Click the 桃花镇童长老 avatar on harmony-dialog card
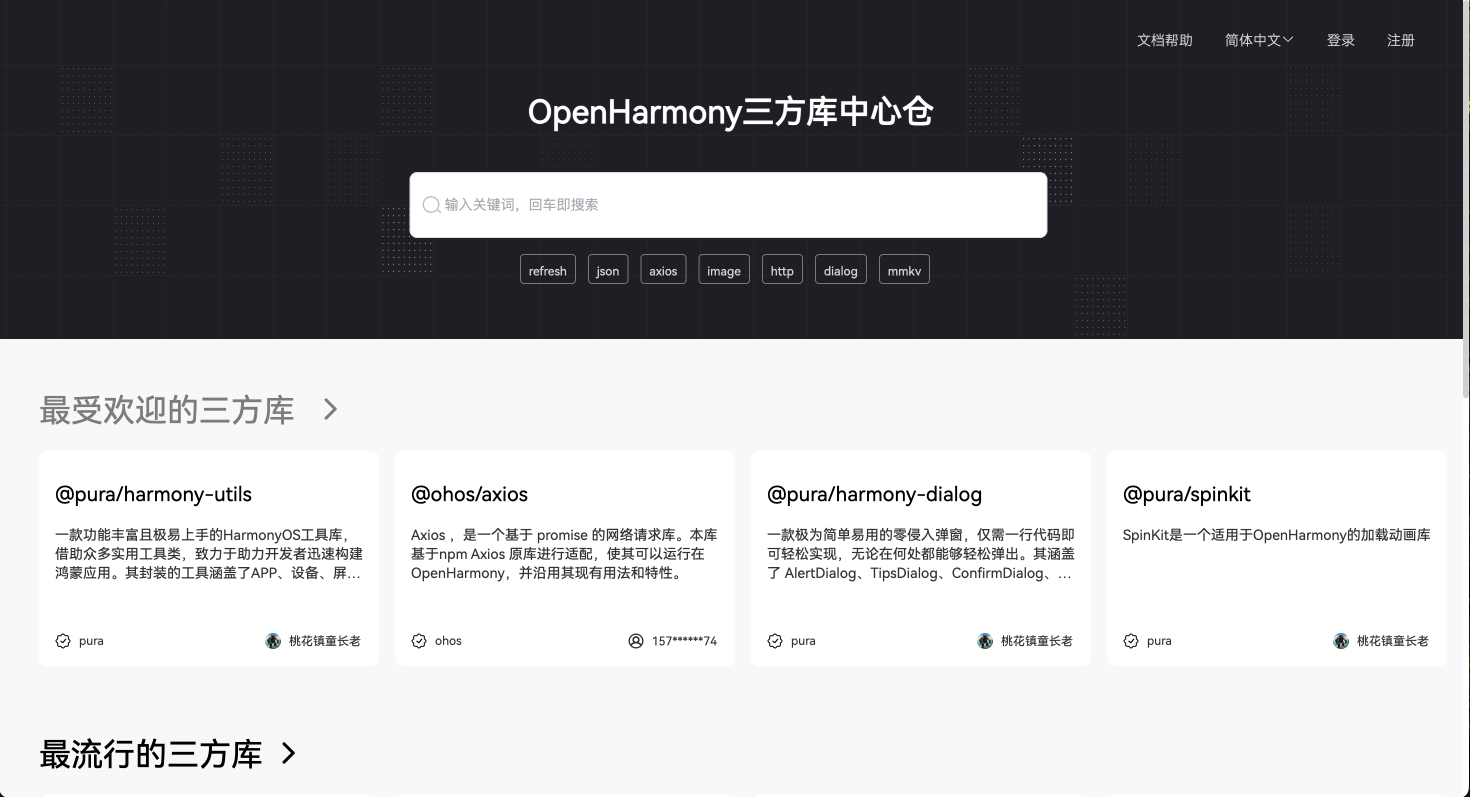Screen dimensions: 1470x797 985,641
